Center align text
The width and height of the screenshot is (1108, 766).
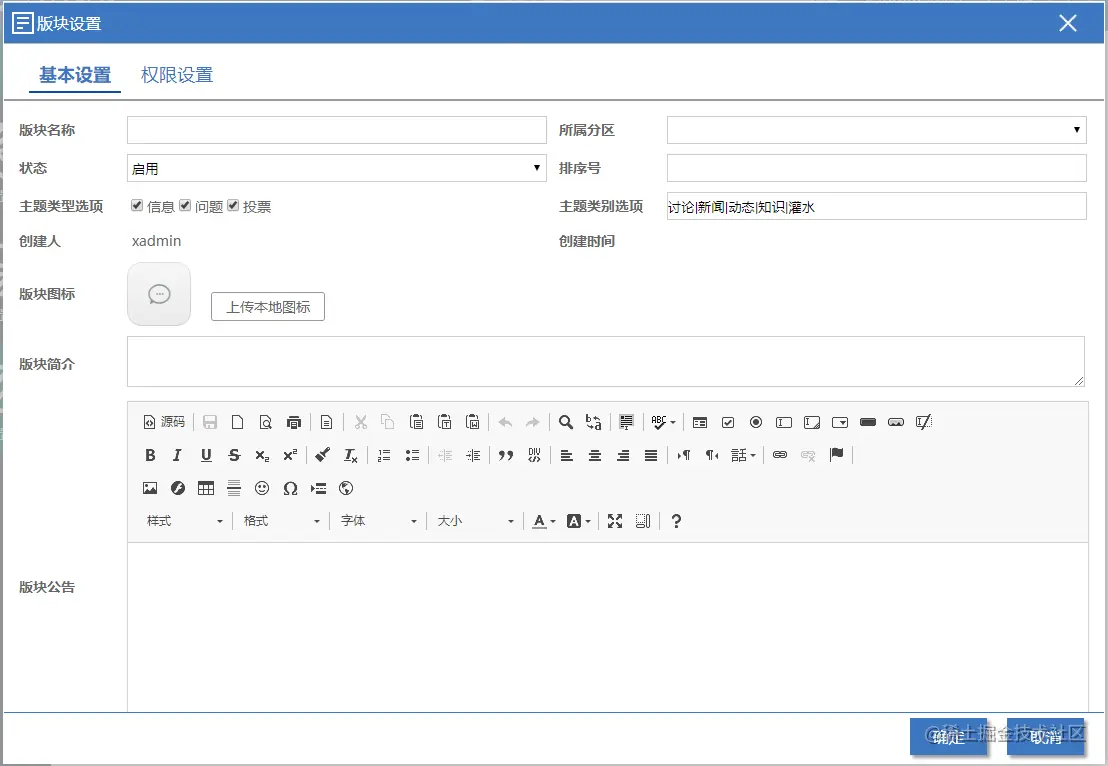(595, 455)
